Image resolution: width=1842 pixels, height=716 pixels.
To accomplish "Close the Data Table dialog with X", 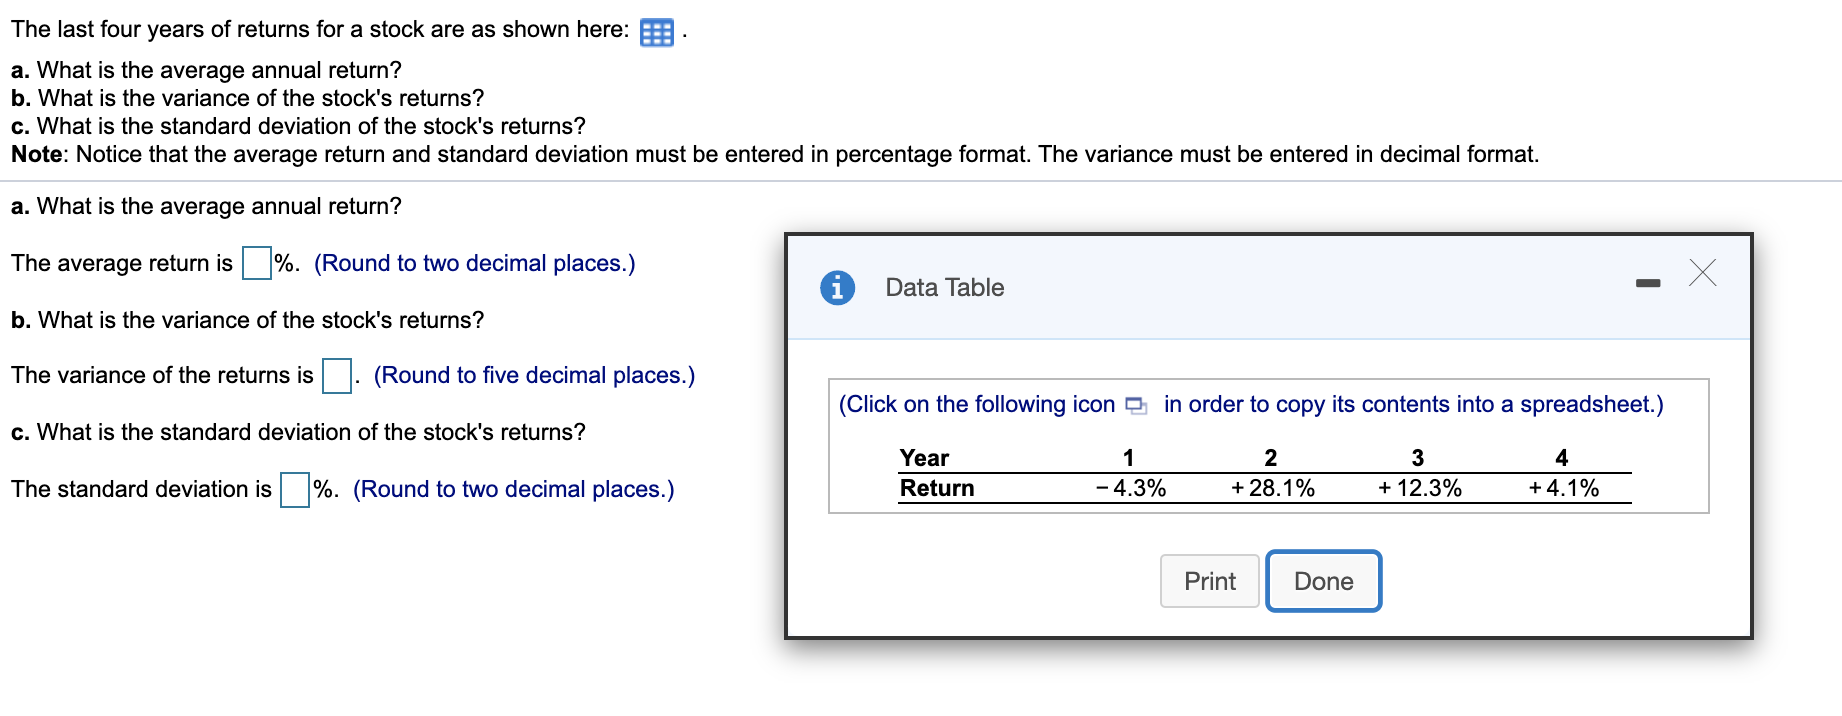I will coord(1702,272).
